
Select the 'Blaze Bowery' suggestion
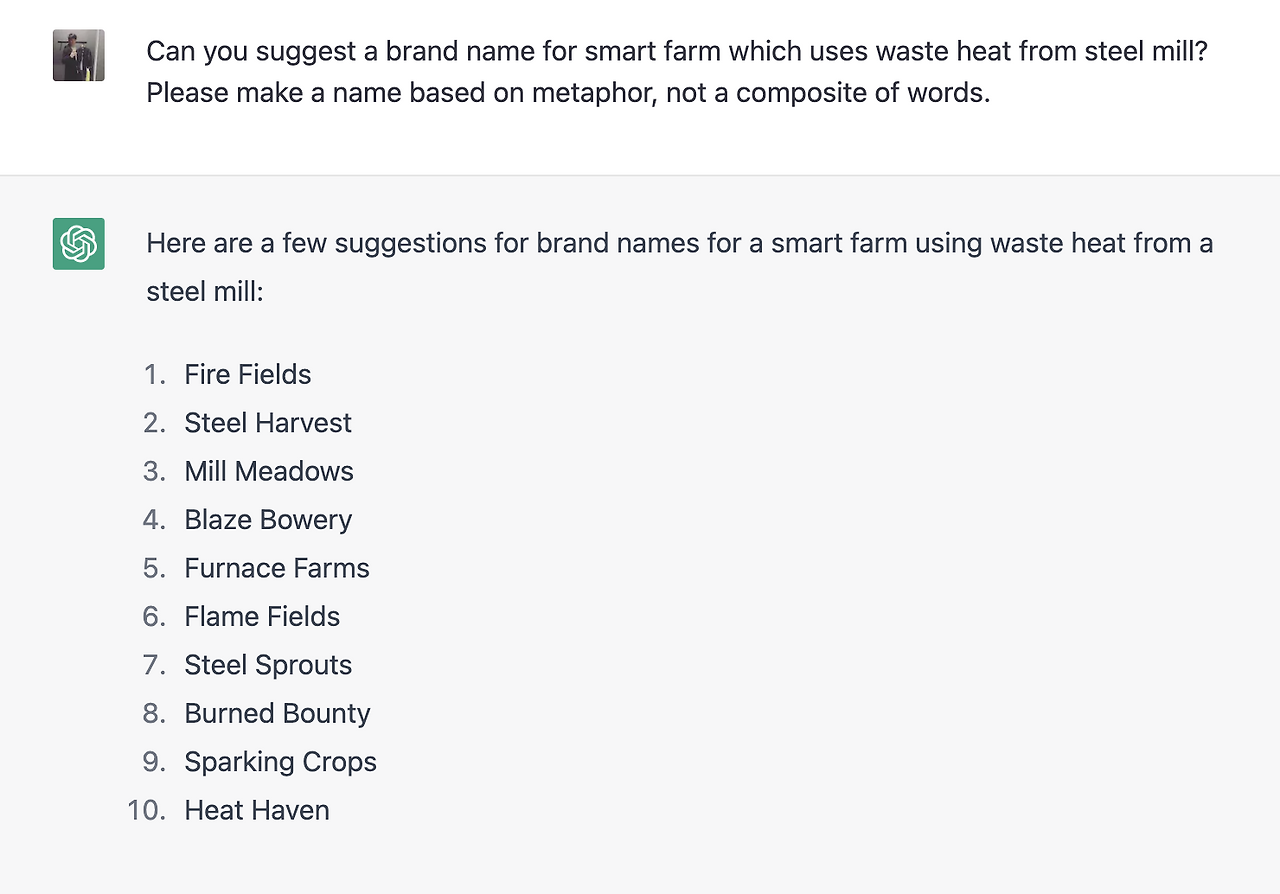(267, 520)
